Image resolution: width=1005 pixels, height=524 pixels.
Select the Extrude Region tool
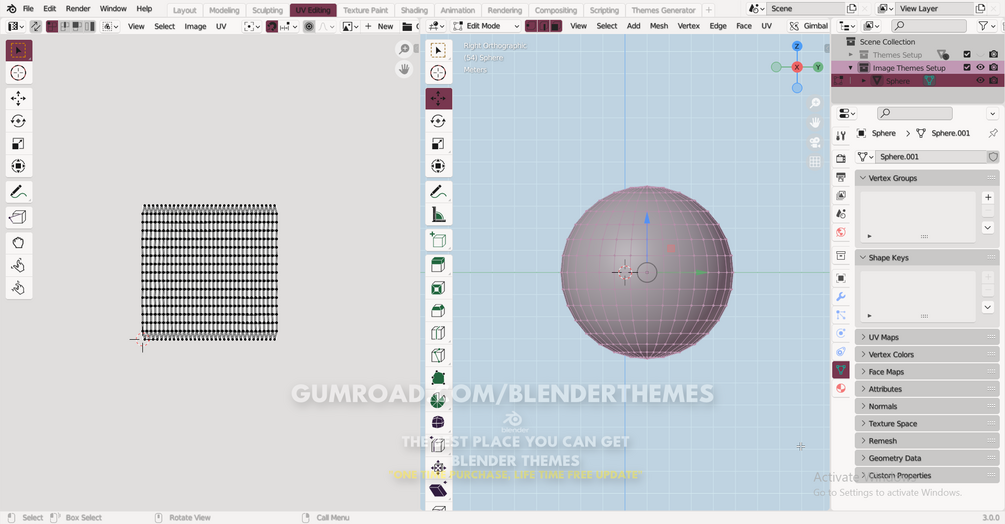pos(438,265)
